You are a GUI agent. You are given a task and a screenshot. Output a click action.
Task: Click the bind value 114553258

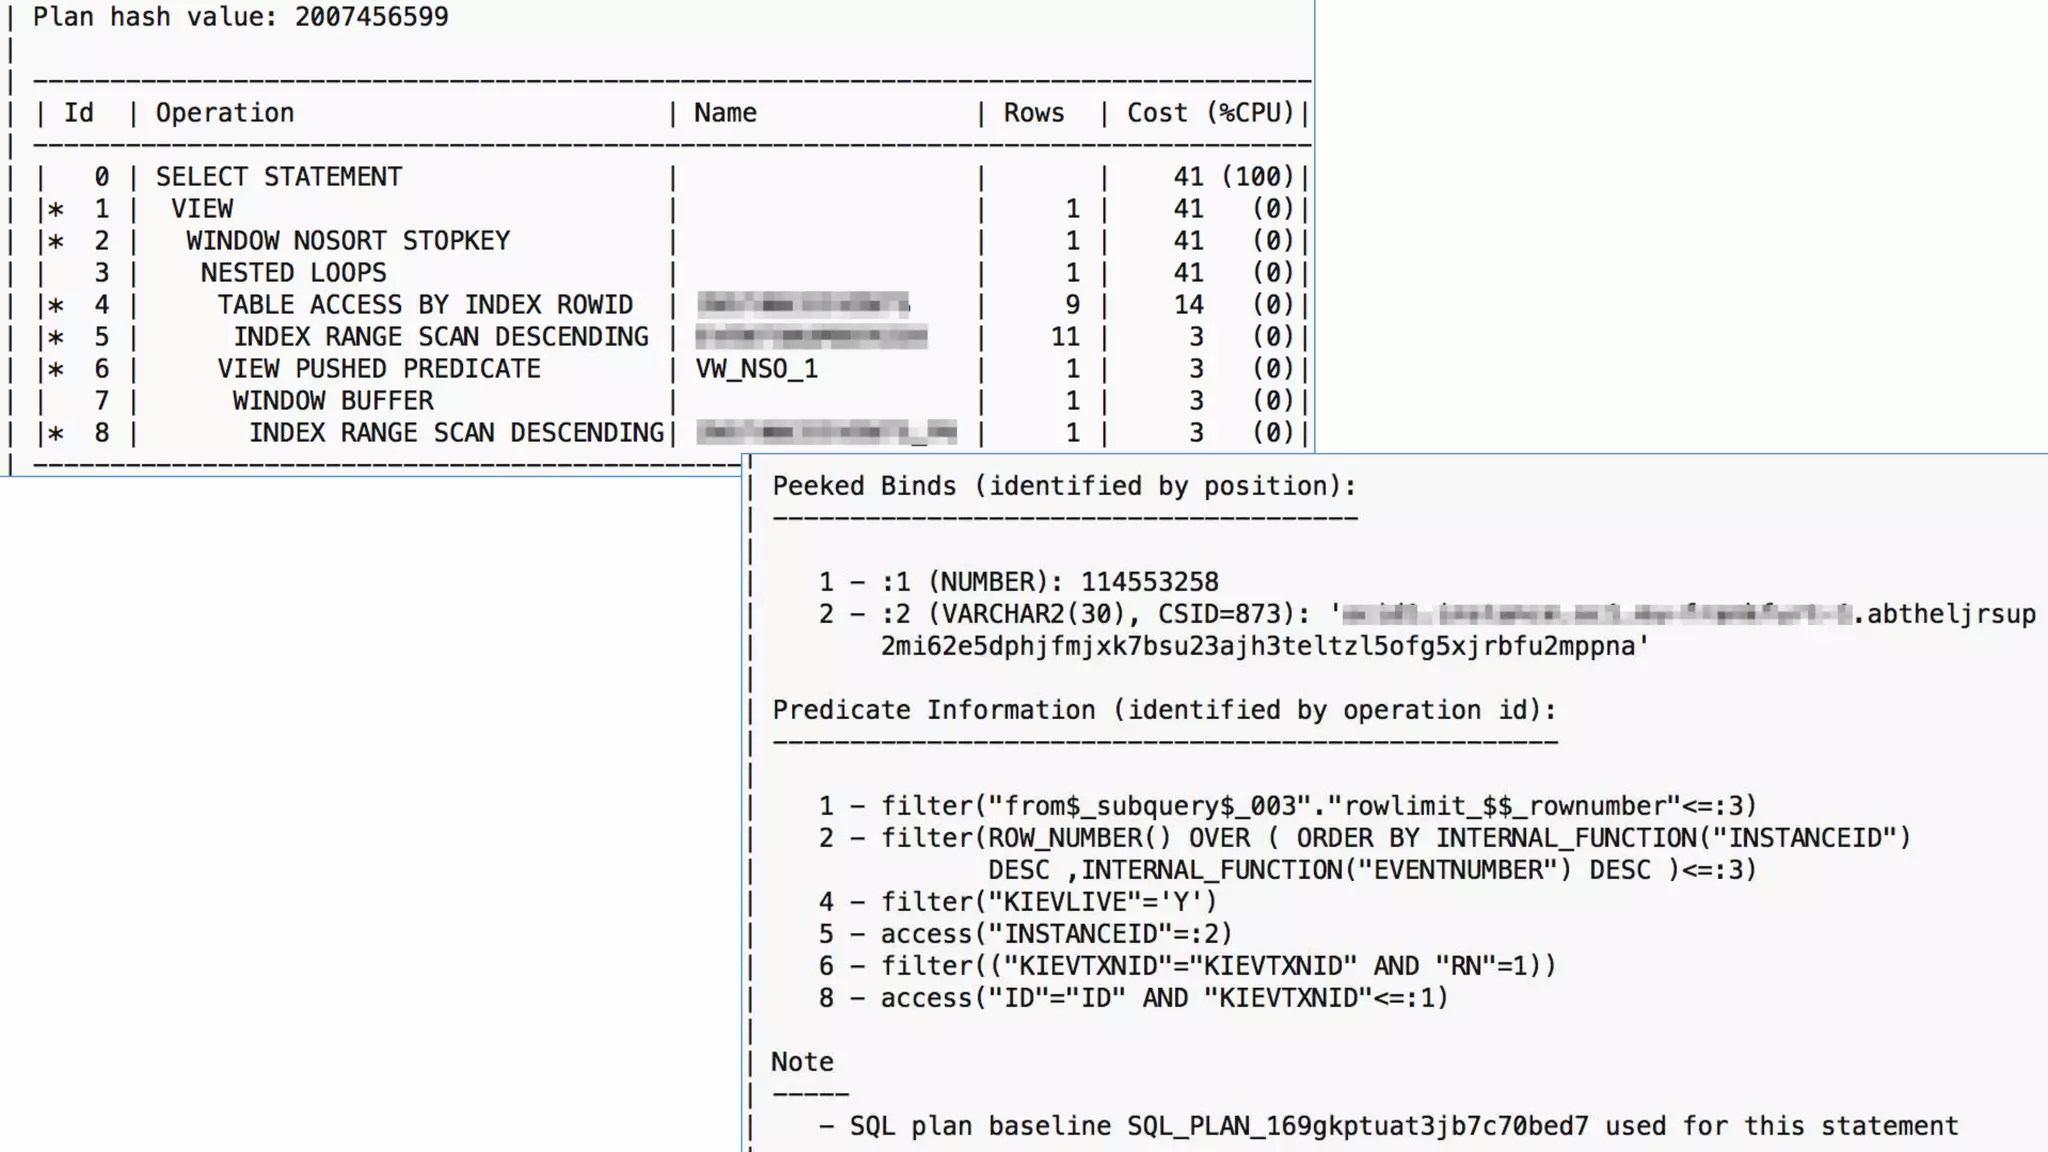(x=1149, y=582)
